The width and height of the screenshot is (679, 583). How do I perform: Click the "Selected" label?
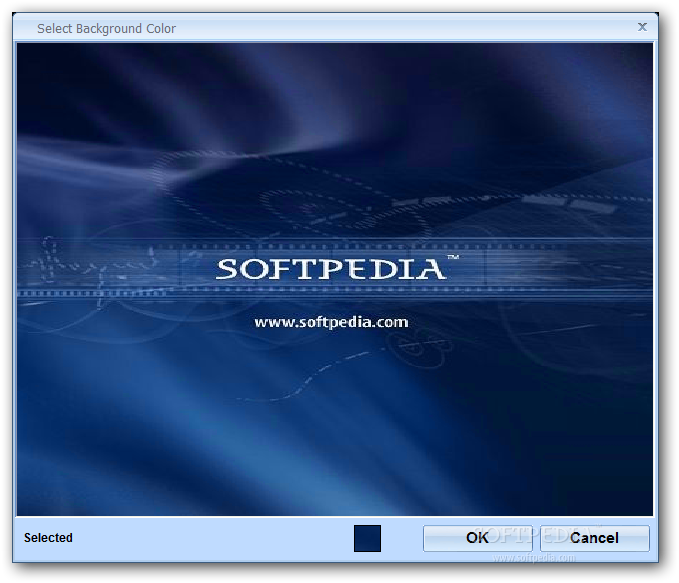click(x=48, y=538)
